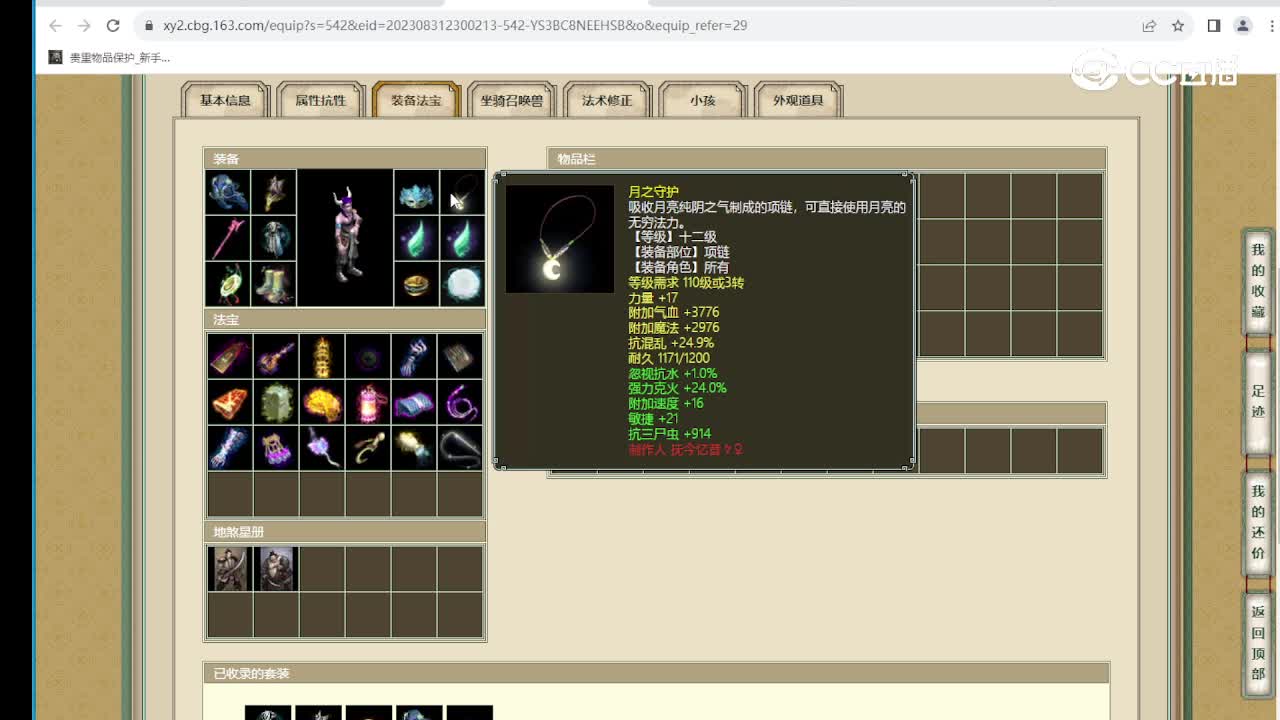Click the blue scroll treasure icon
Viewport: 1280px width, 720px height.
414,402
